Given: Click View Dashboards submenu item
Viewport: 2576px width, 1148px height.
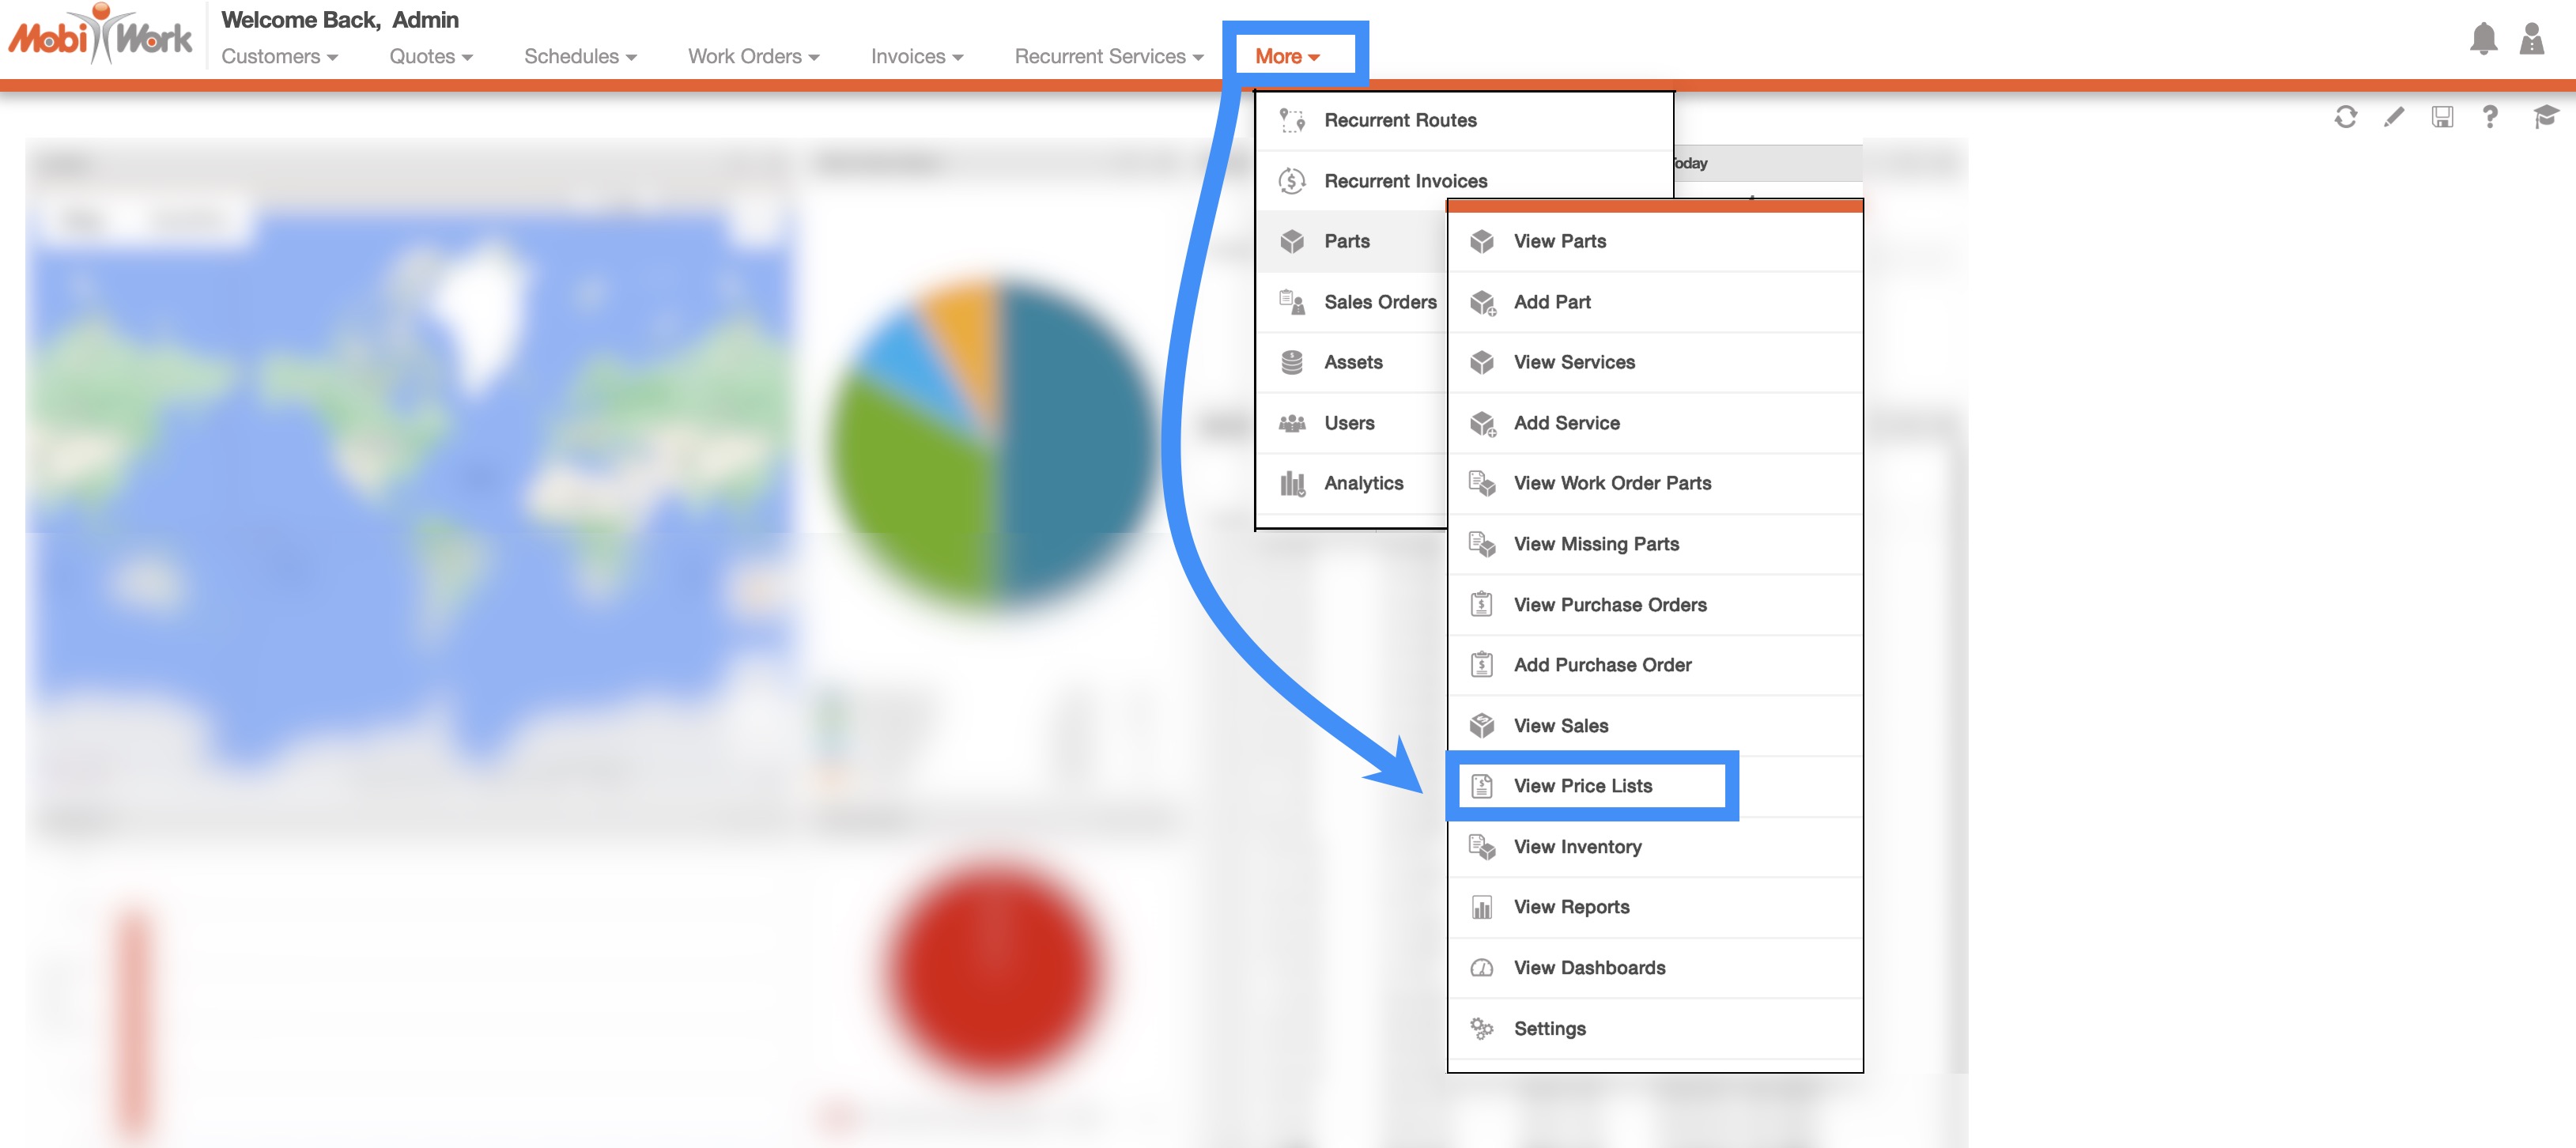Looking at the screenshot, I should (1589, 968).
